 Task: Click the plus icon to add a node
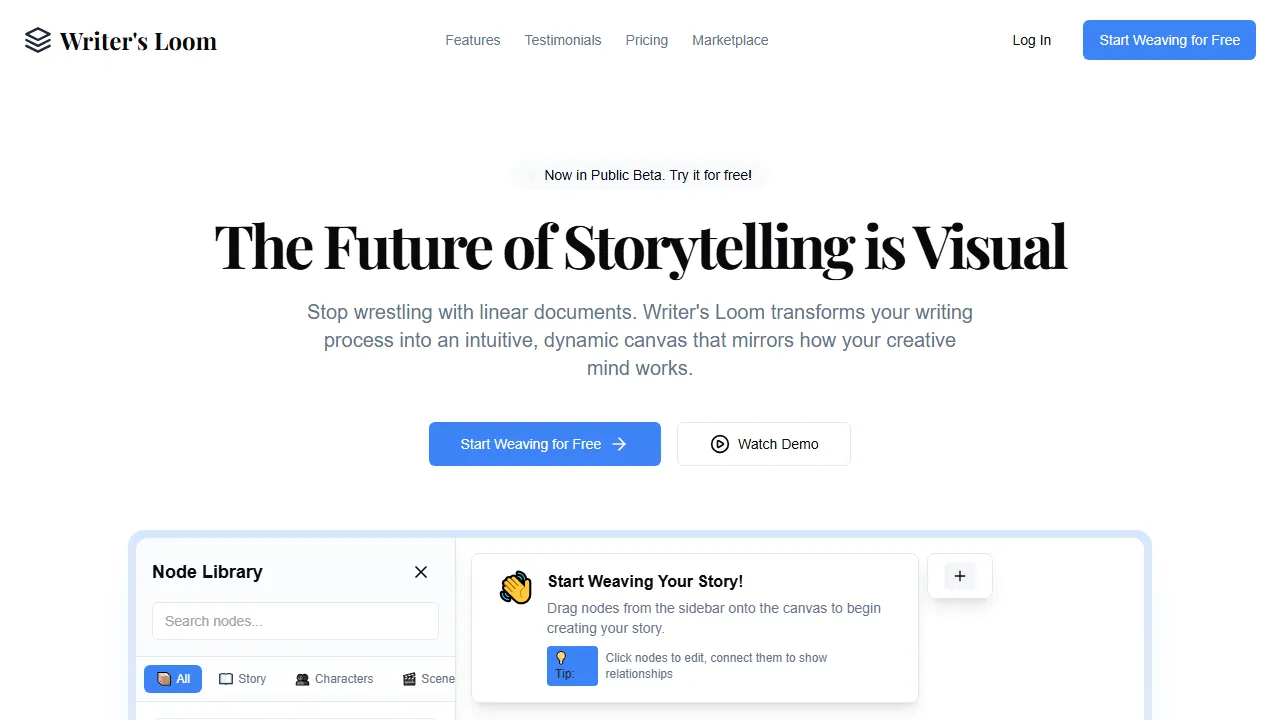click(x=959, y=576)
